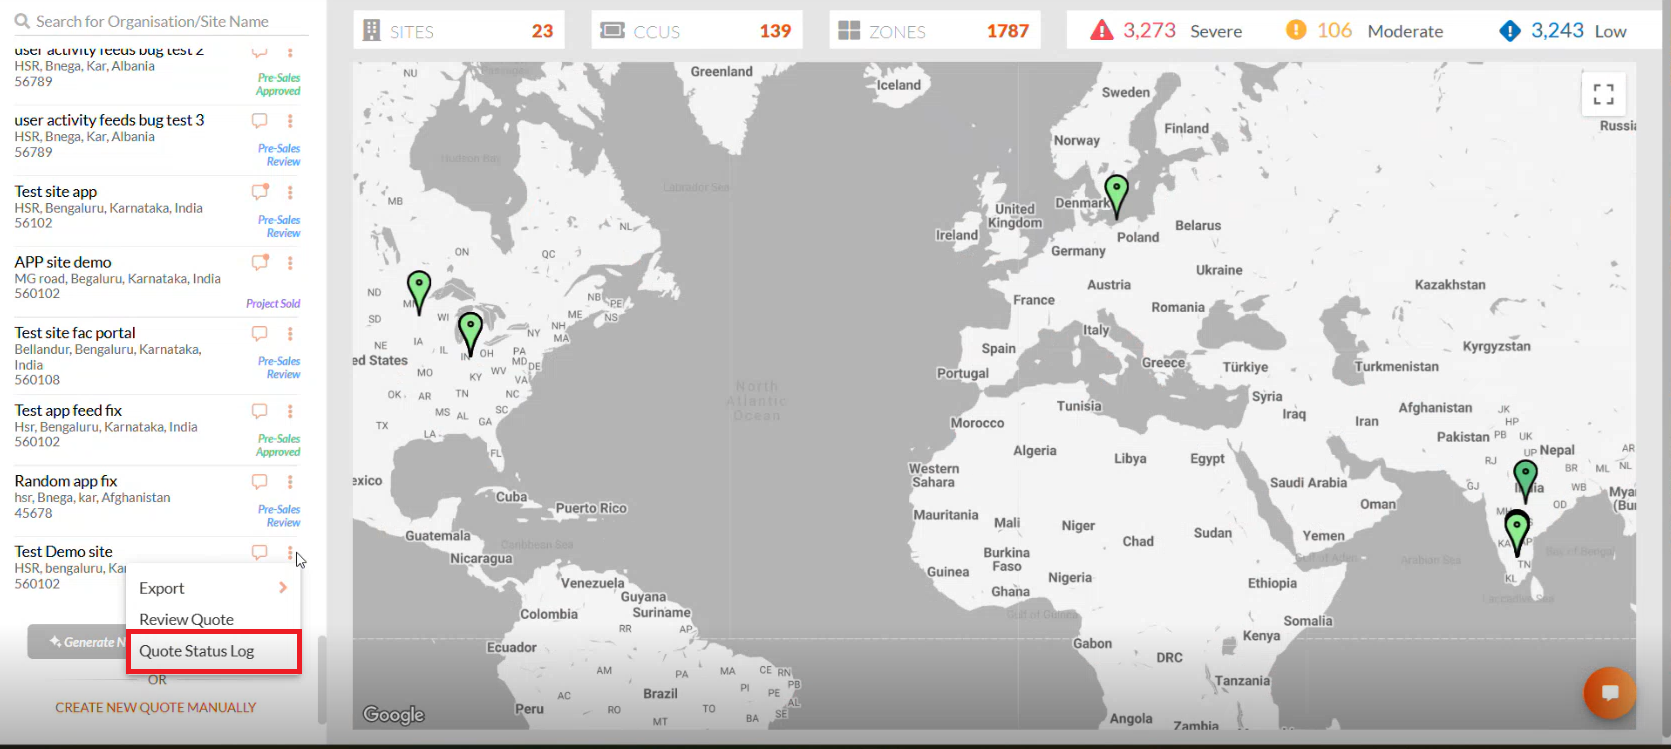Open the three-dot menu for Test site app
The width and height of the screenshot is (1671, 749).
(x=290, y=192)
